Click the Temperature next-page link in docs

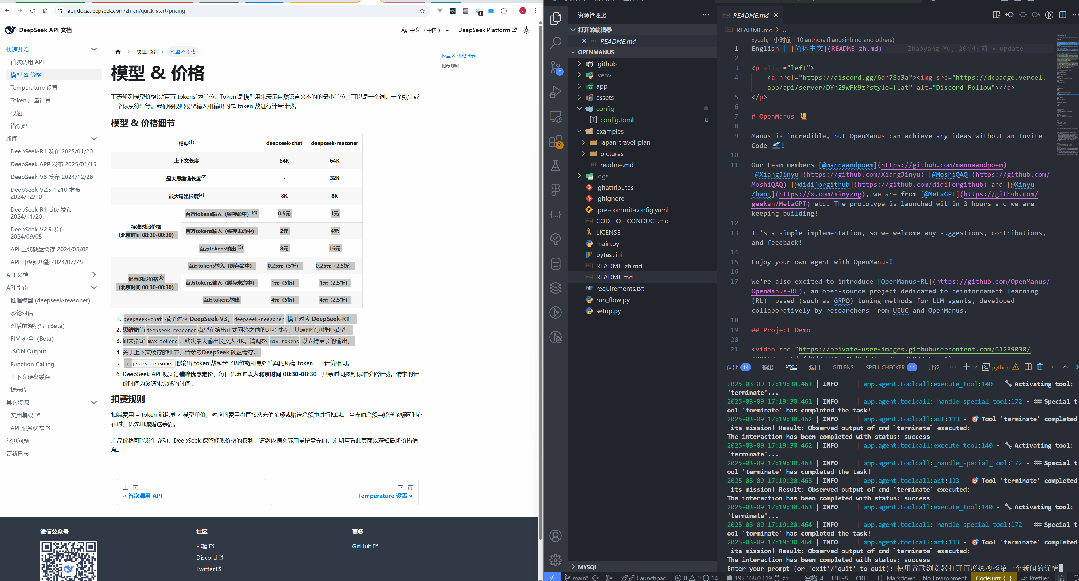[x=385, y=496]
